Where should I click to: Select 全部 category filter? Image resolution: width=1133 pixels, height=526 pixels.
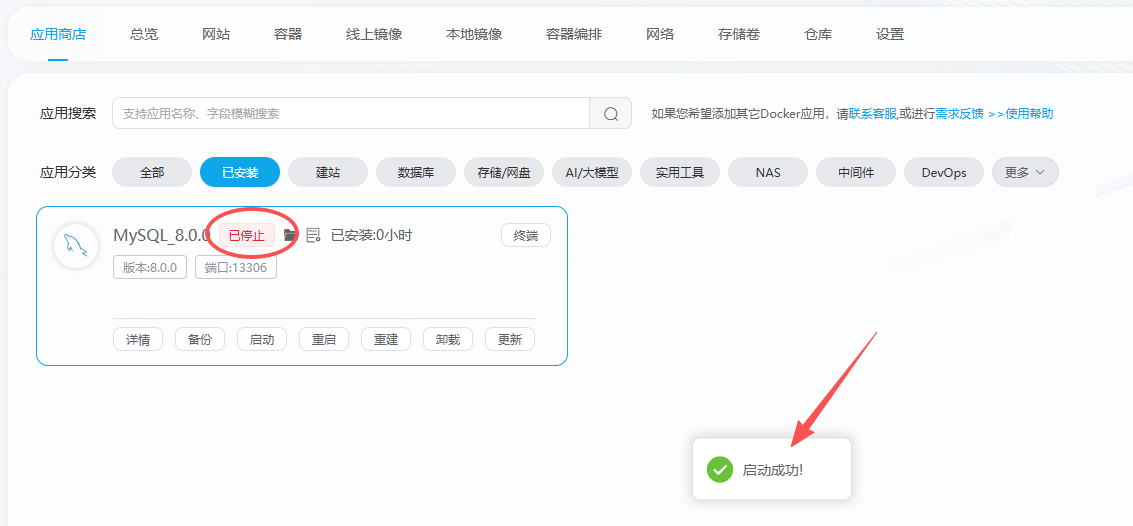point(152,172)
